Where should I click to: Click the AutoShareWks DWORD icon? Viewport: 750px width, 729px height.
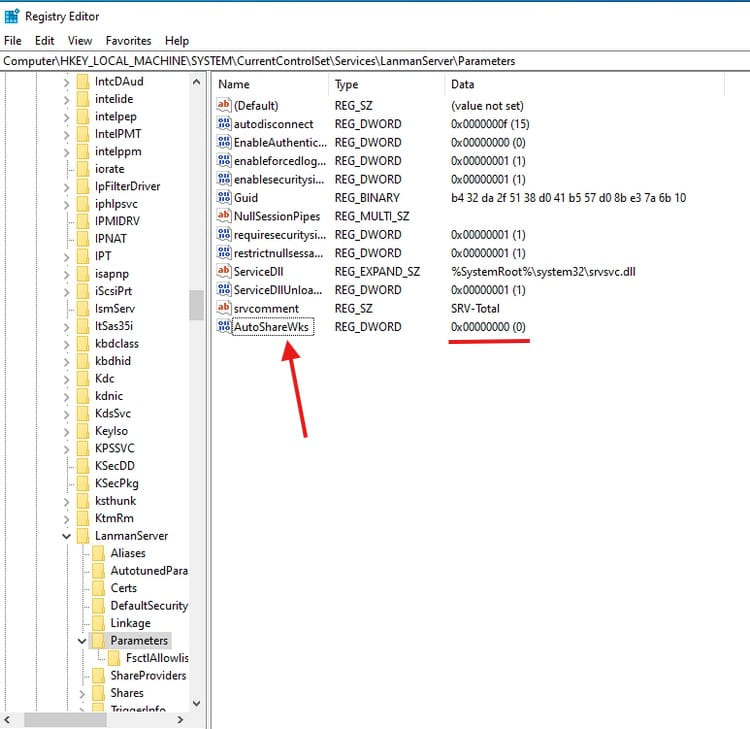(x=224, y=326)
